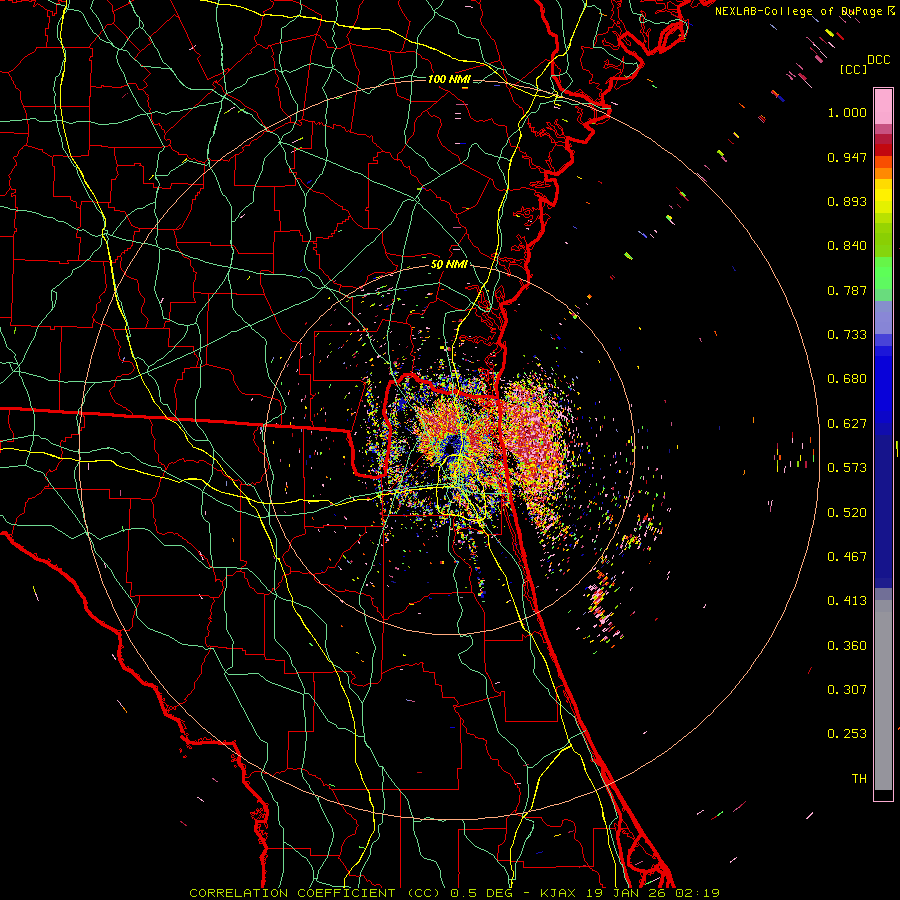Click the 0.413 legend value
900x900 pixels.
847,601
